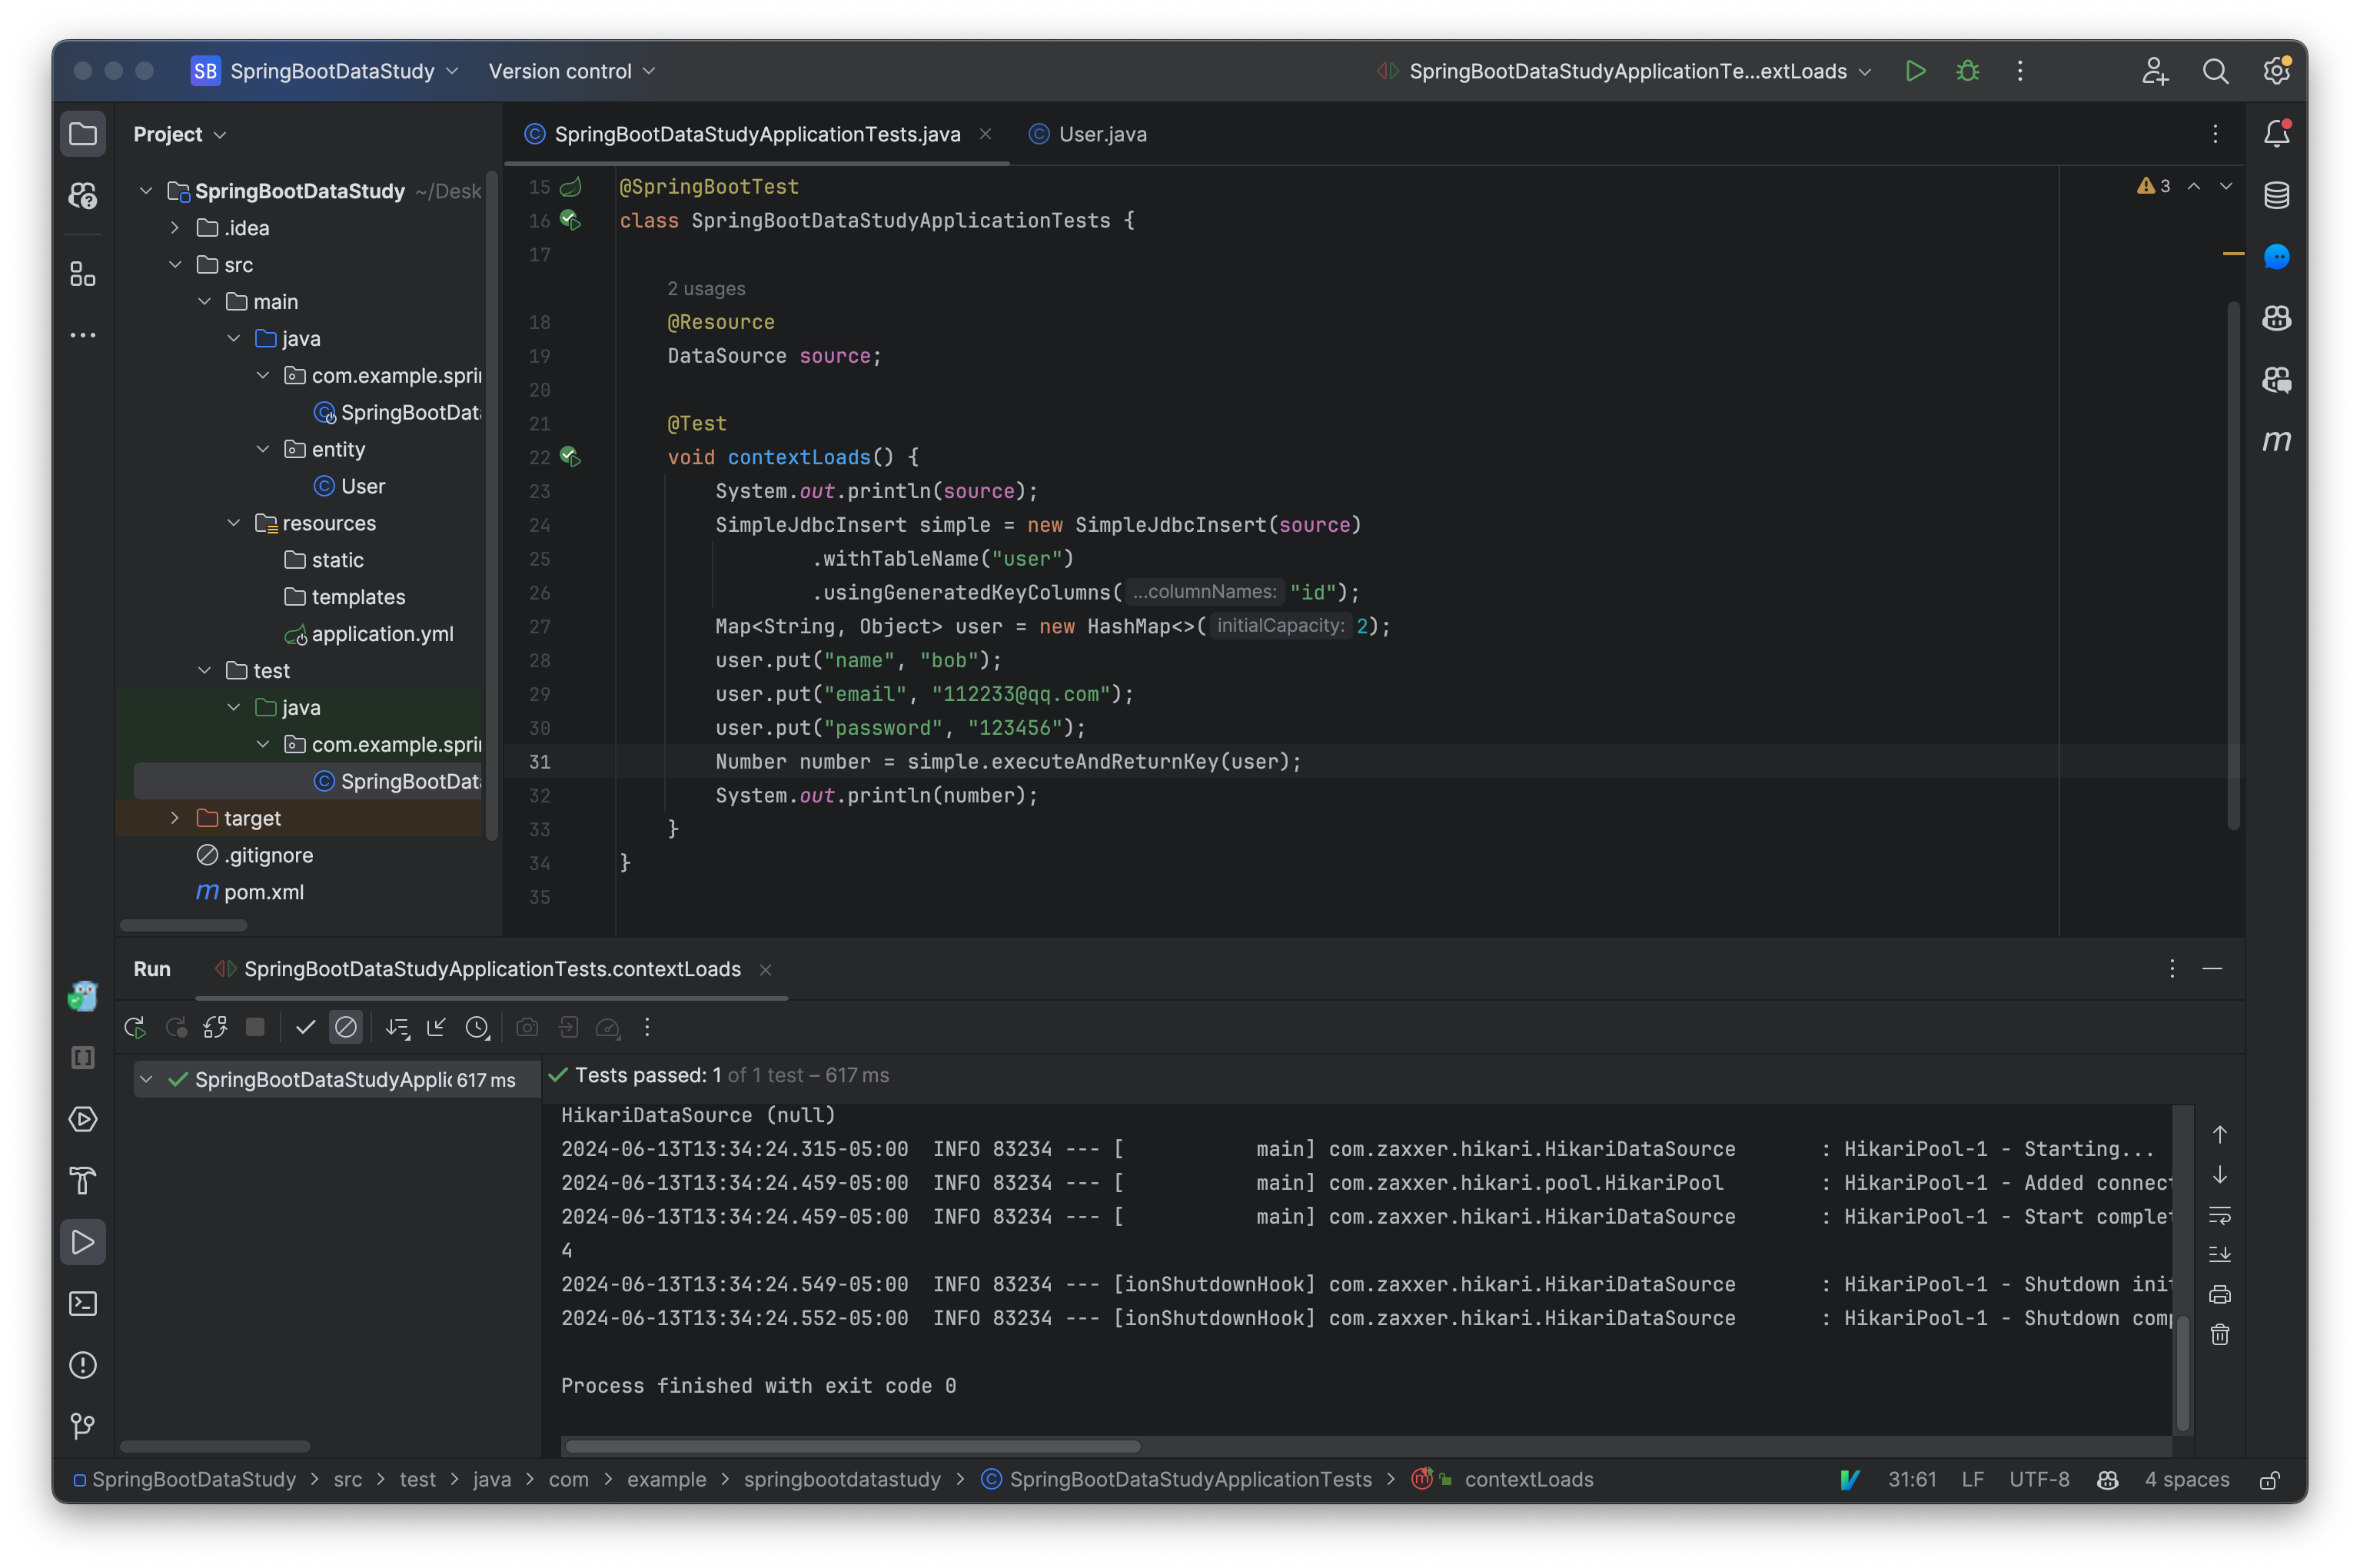
Task: Open Search Everywhere with the magnifier icon
Action: [x=2216, y=71]
